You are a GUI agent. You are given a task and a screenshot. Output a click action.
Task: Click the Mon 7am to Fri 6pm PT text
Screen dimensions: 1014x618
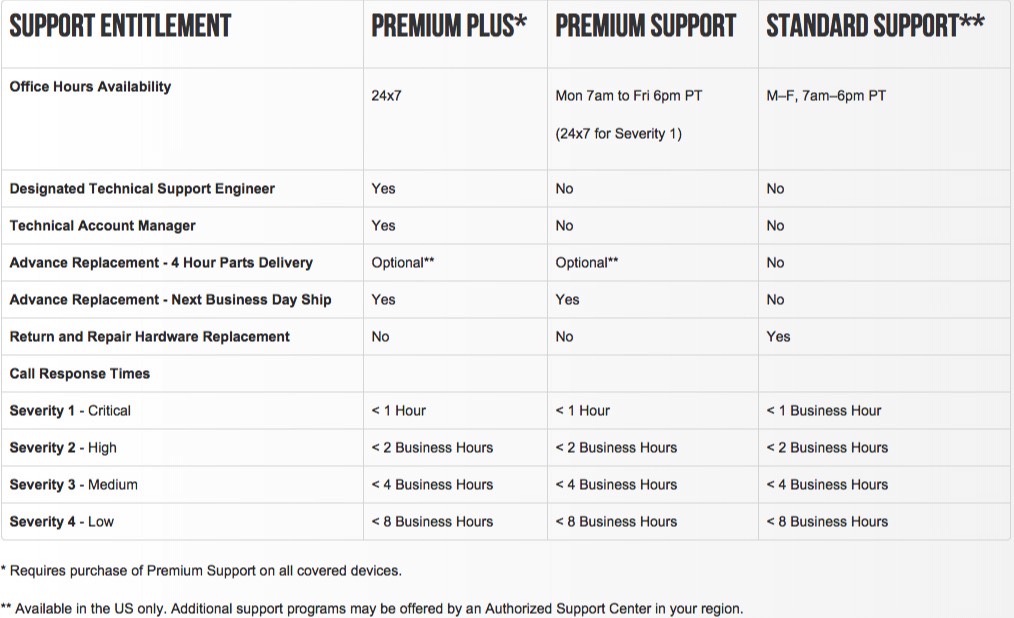[629, 96]
